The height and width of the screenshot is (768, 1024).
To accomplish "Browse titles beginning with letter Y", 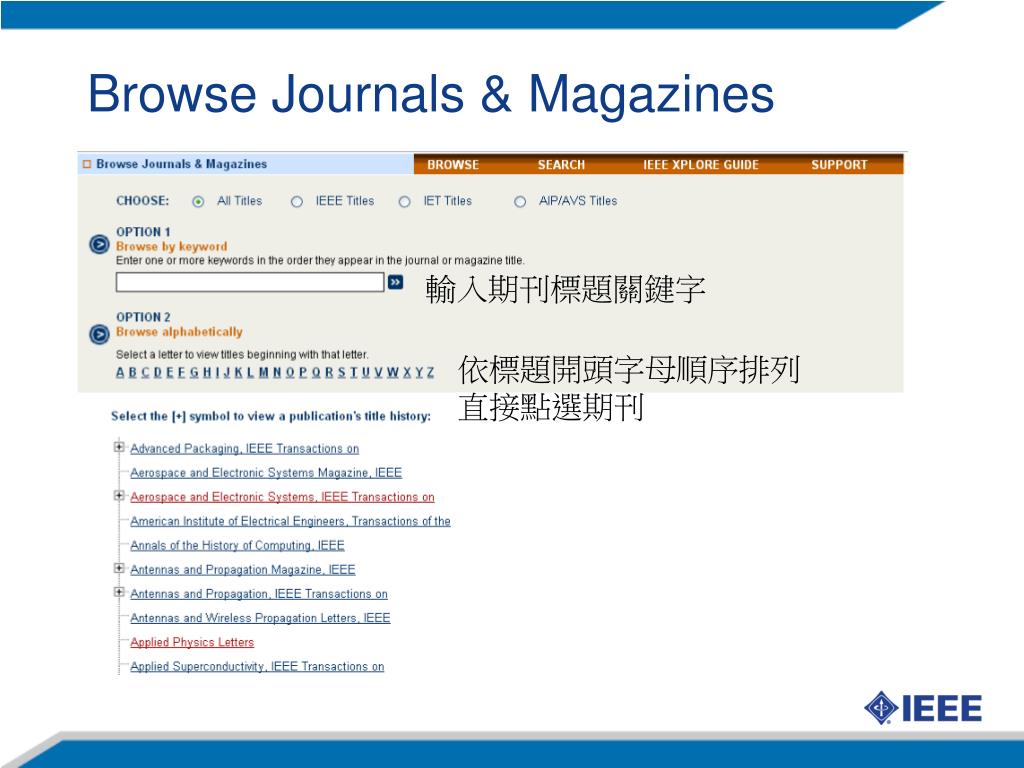I will coord(419,372).
